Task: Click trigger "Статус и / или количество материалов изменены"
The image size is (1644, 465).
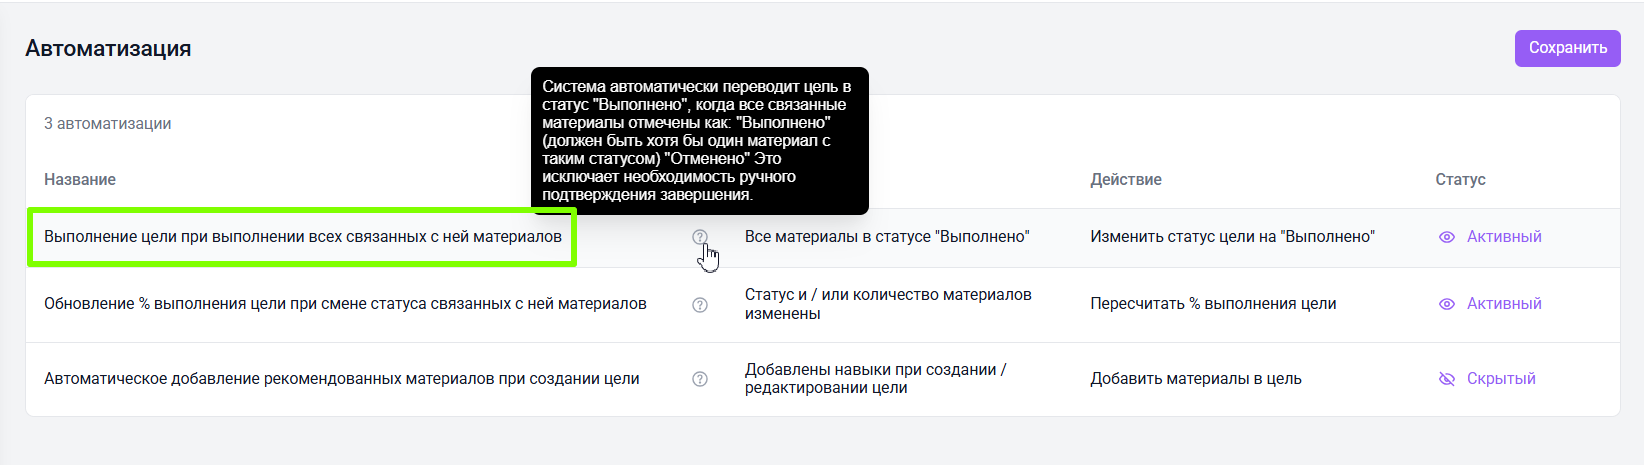Action: [887, 304]
